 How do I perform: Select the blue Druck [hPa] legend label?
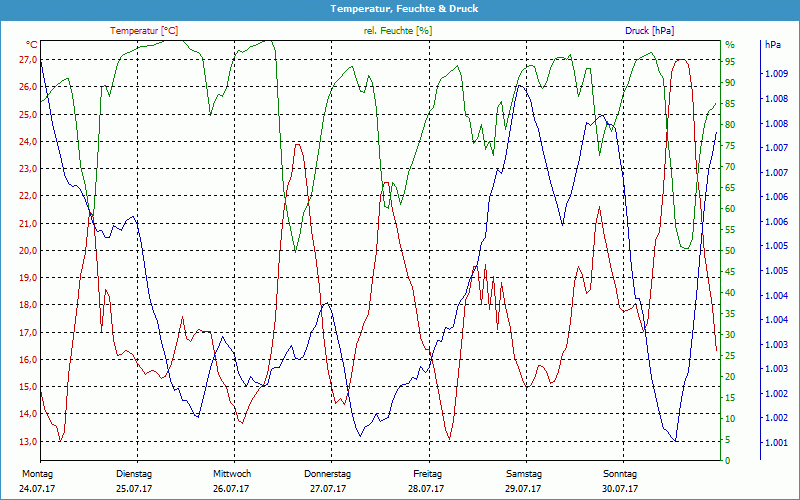(649, 31)
